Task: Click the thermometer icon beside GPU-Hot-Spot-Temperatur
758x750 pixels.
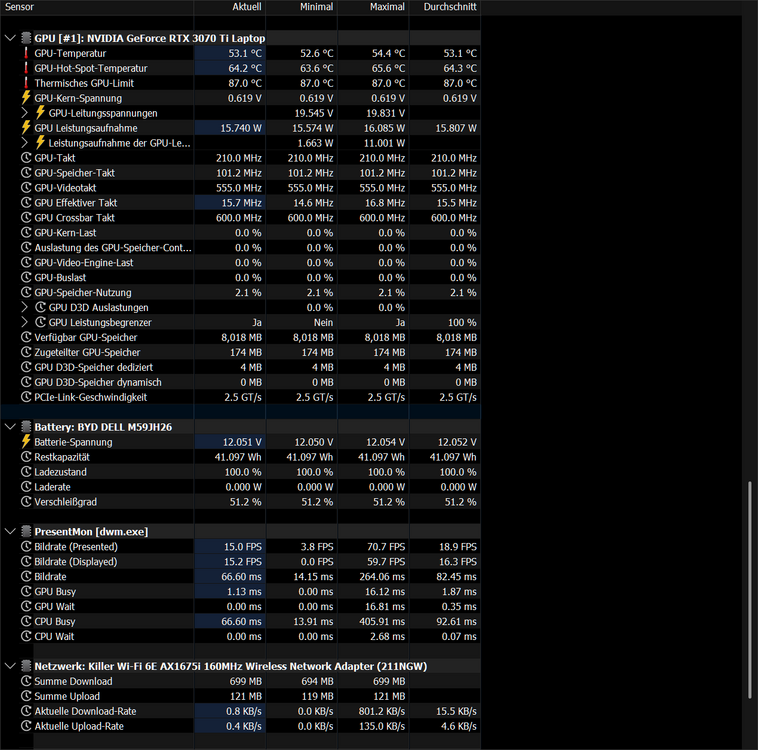Action: coord(27,68)
